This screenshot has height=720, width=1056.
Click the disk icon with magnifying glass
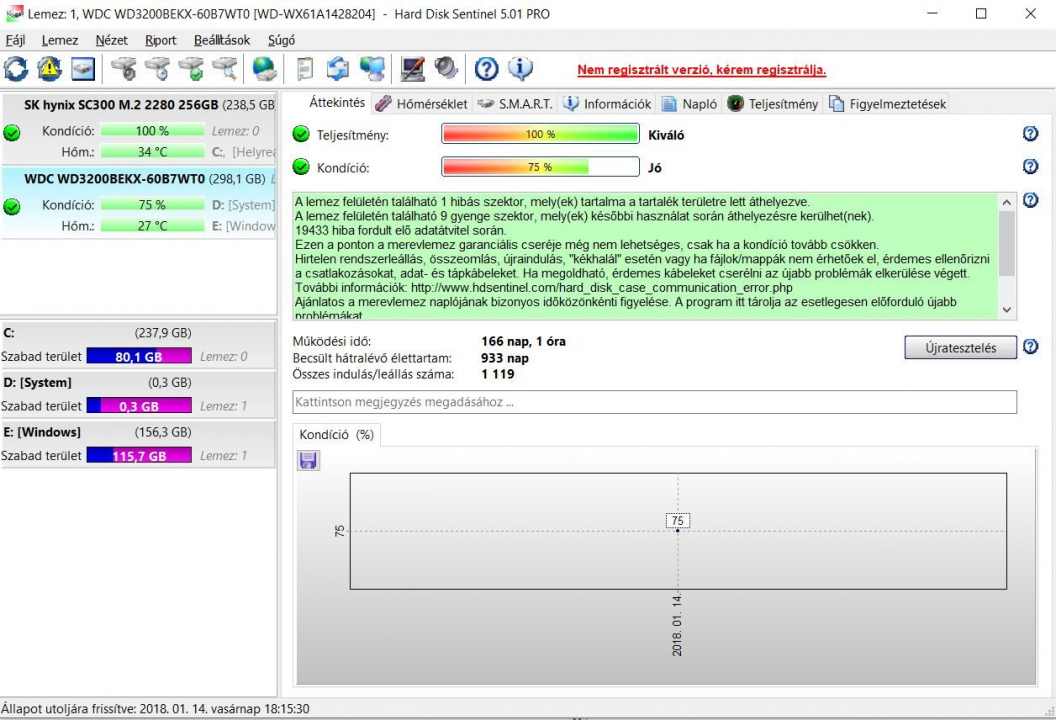click(x=225, y=68)
